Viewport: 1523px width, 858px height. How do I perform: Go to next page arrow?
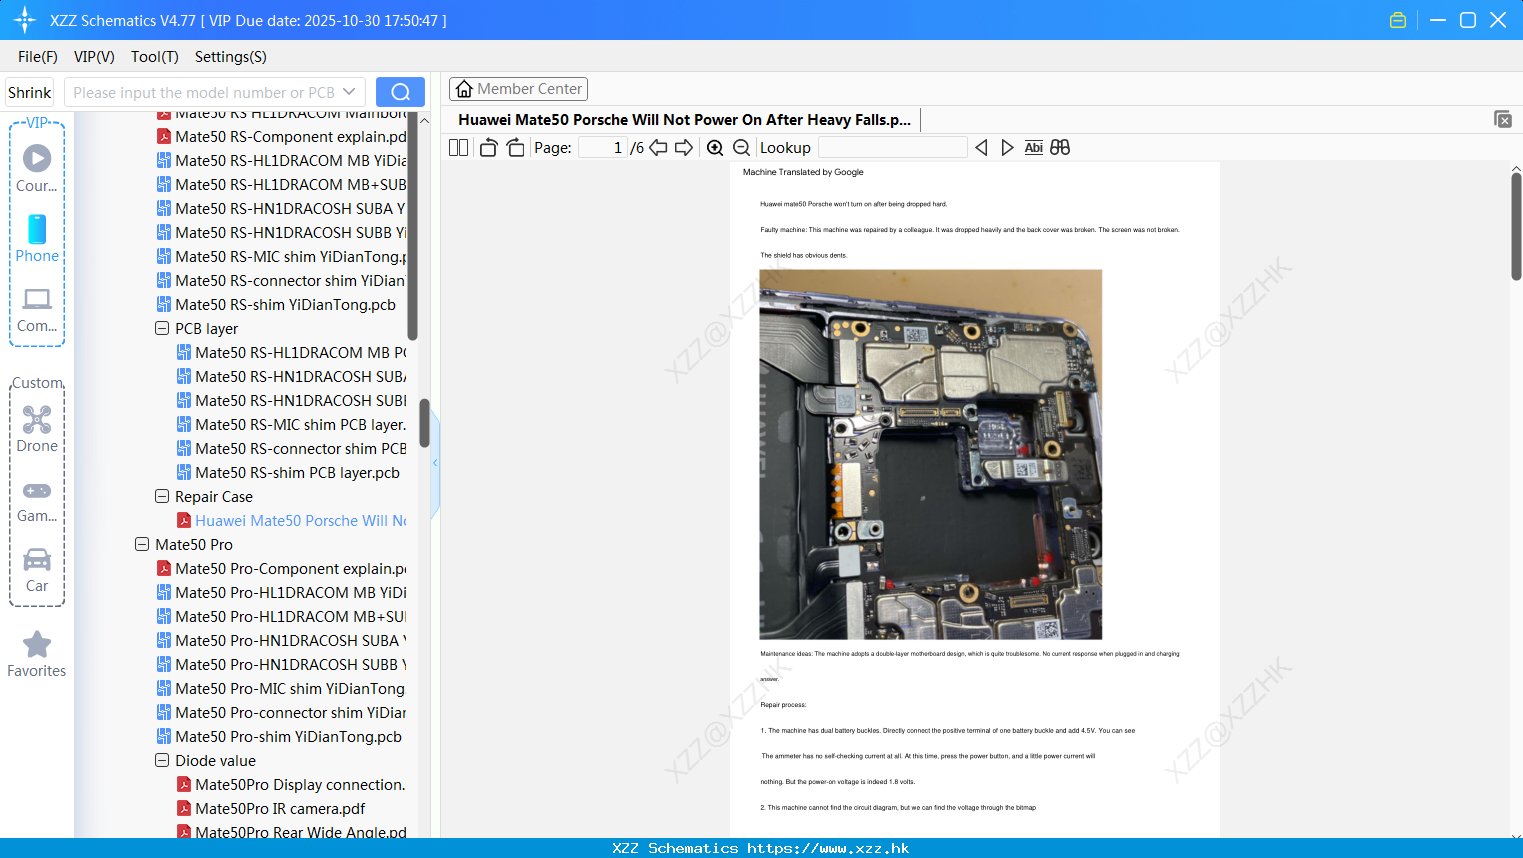[684, 148]
